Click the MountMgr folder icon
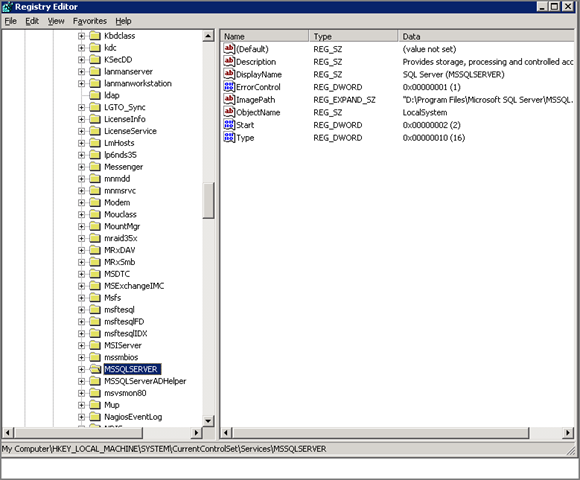Screen dimensions: 580x480 pos(95,226)
